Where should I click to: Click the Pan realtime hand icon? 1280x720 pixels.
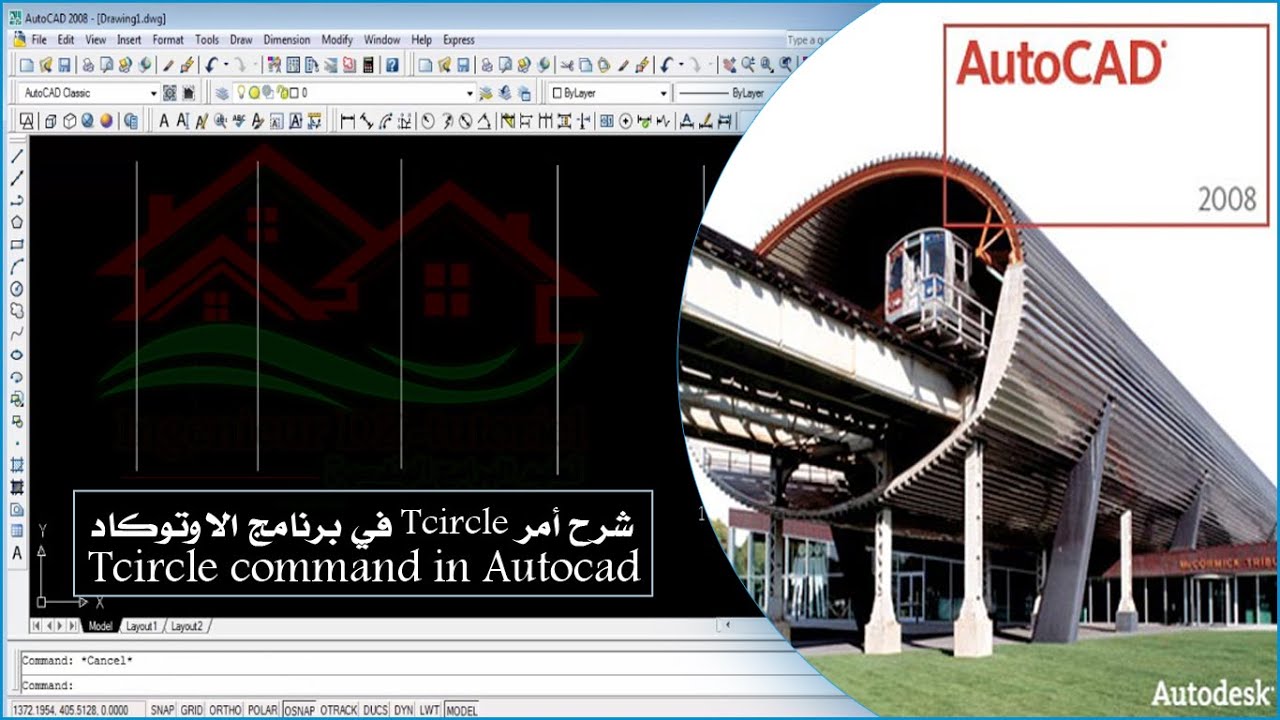(x=730, y=65)
